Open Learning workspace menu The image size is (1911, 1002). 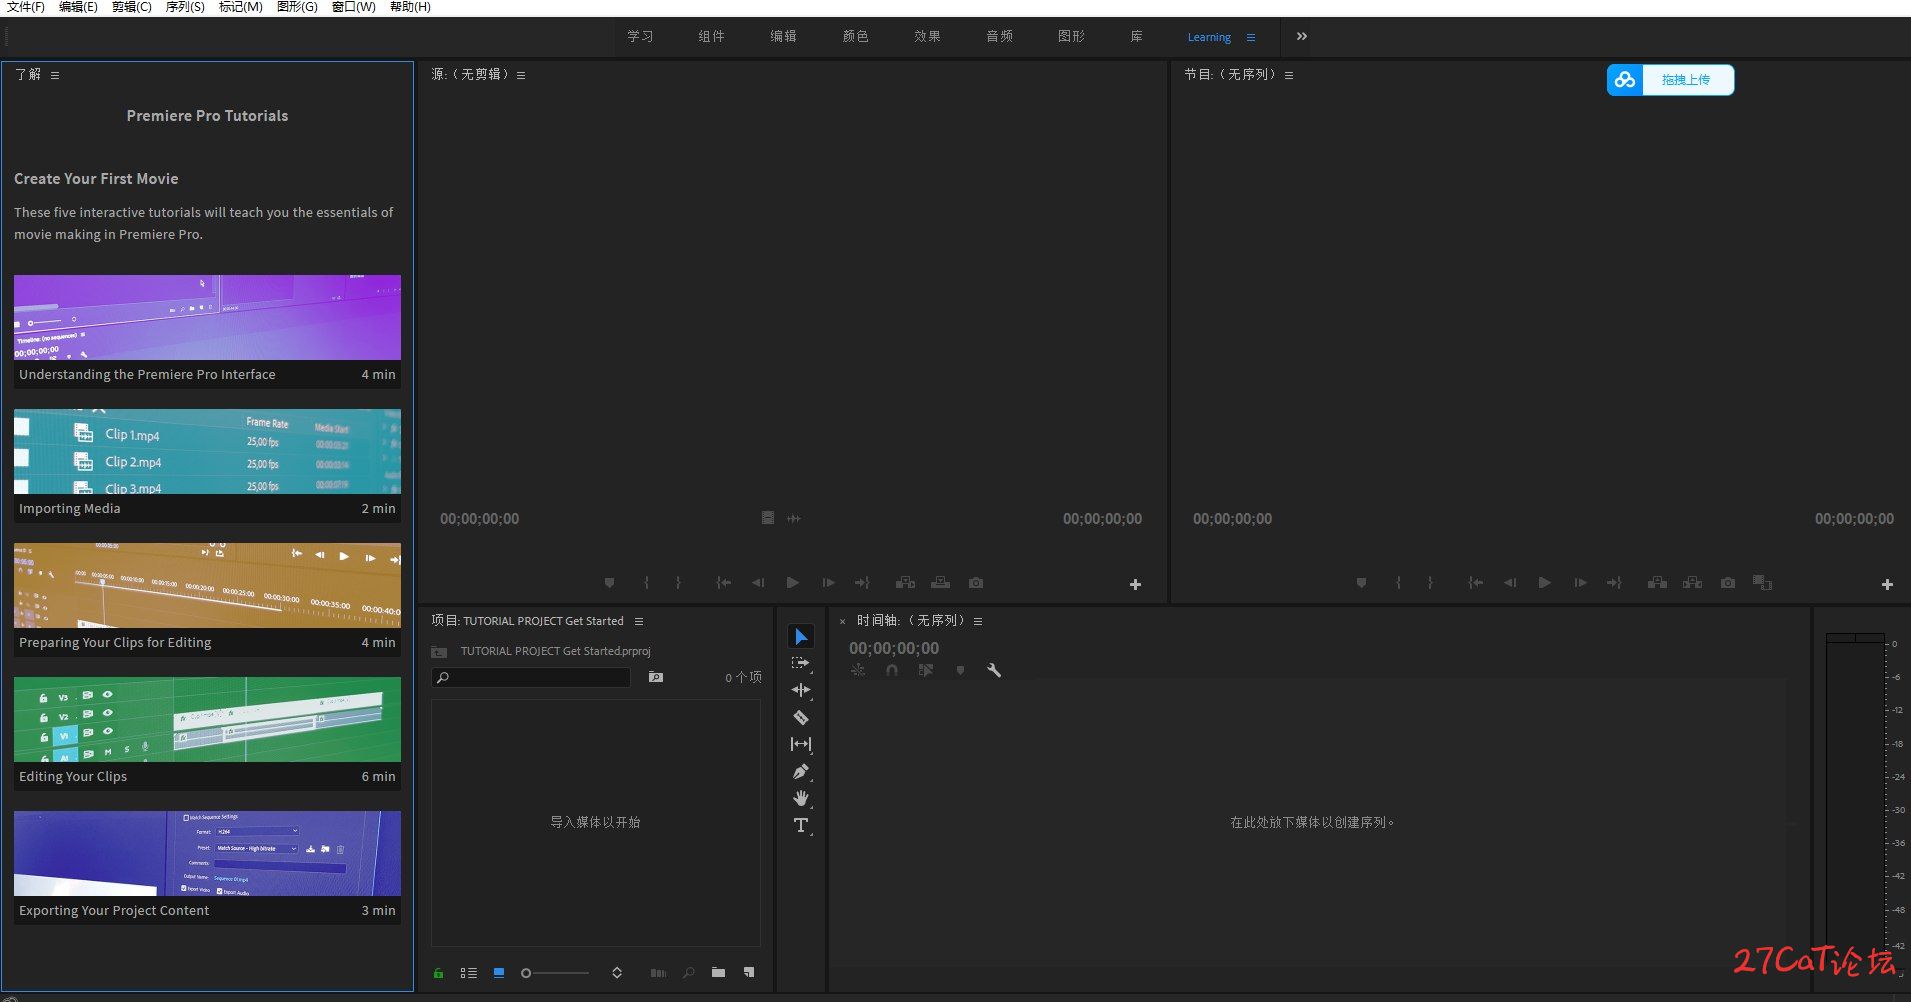1251,37
